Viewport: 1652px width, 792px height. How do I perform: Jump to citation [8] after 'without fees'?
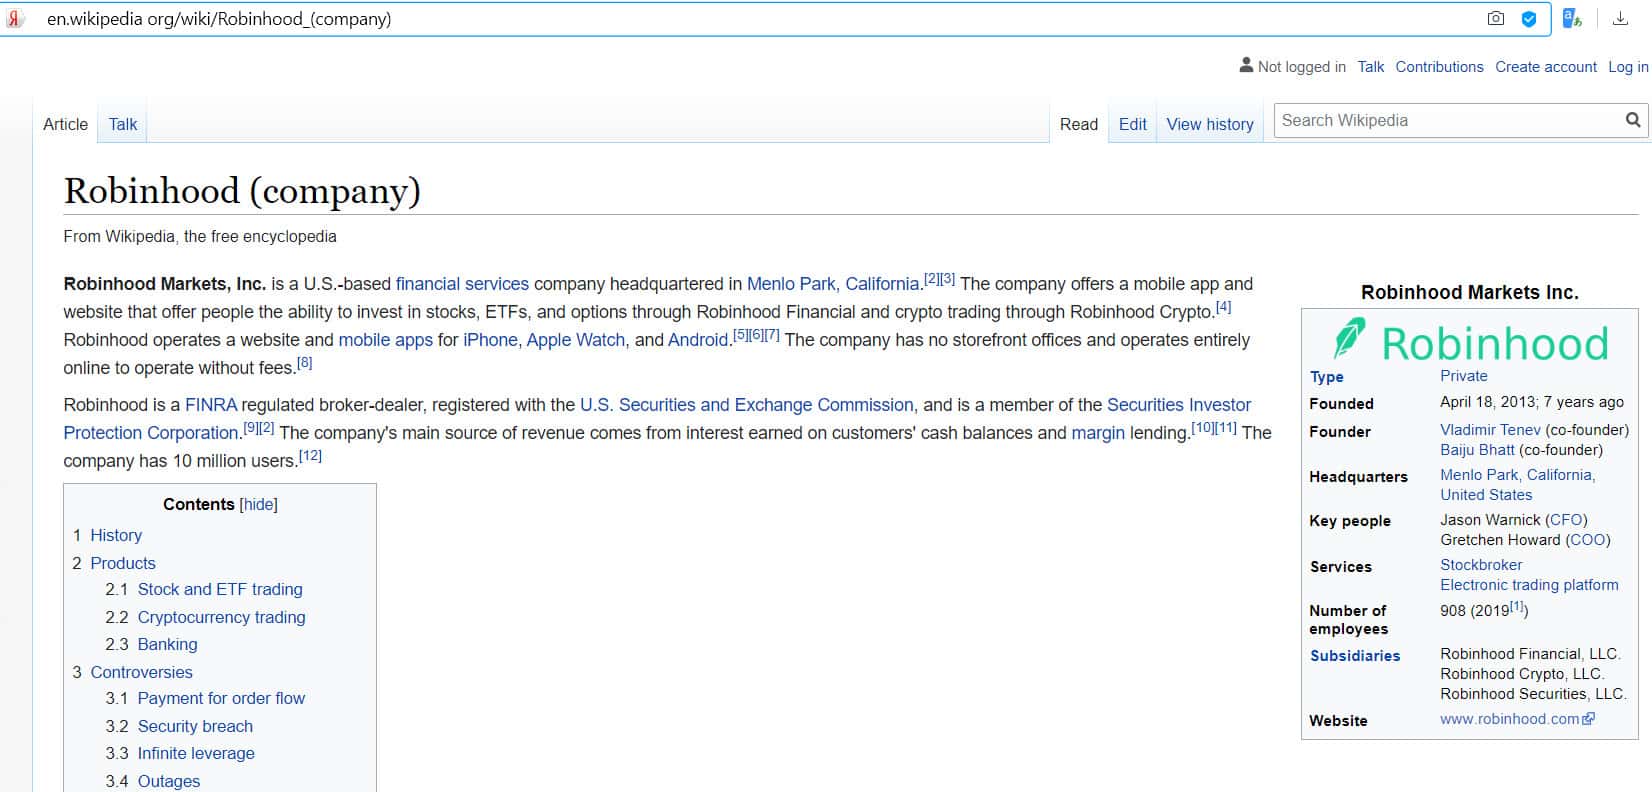[x=305, y=363]
